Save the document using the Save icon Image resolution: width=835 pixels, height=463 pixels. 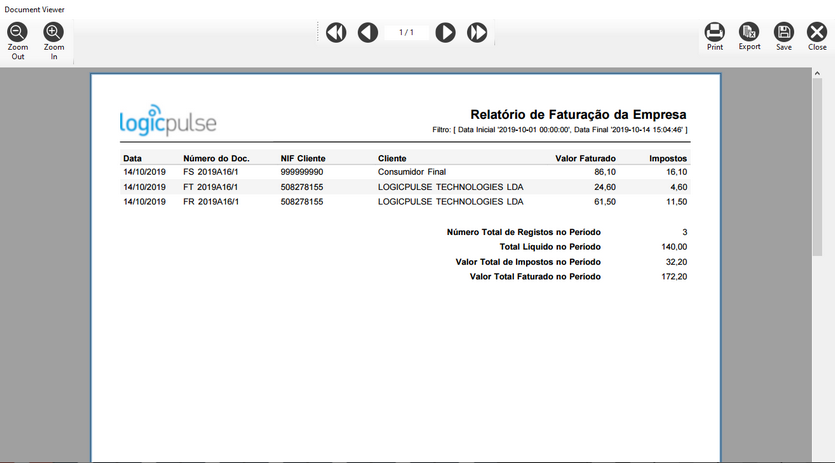click(784, 32)
